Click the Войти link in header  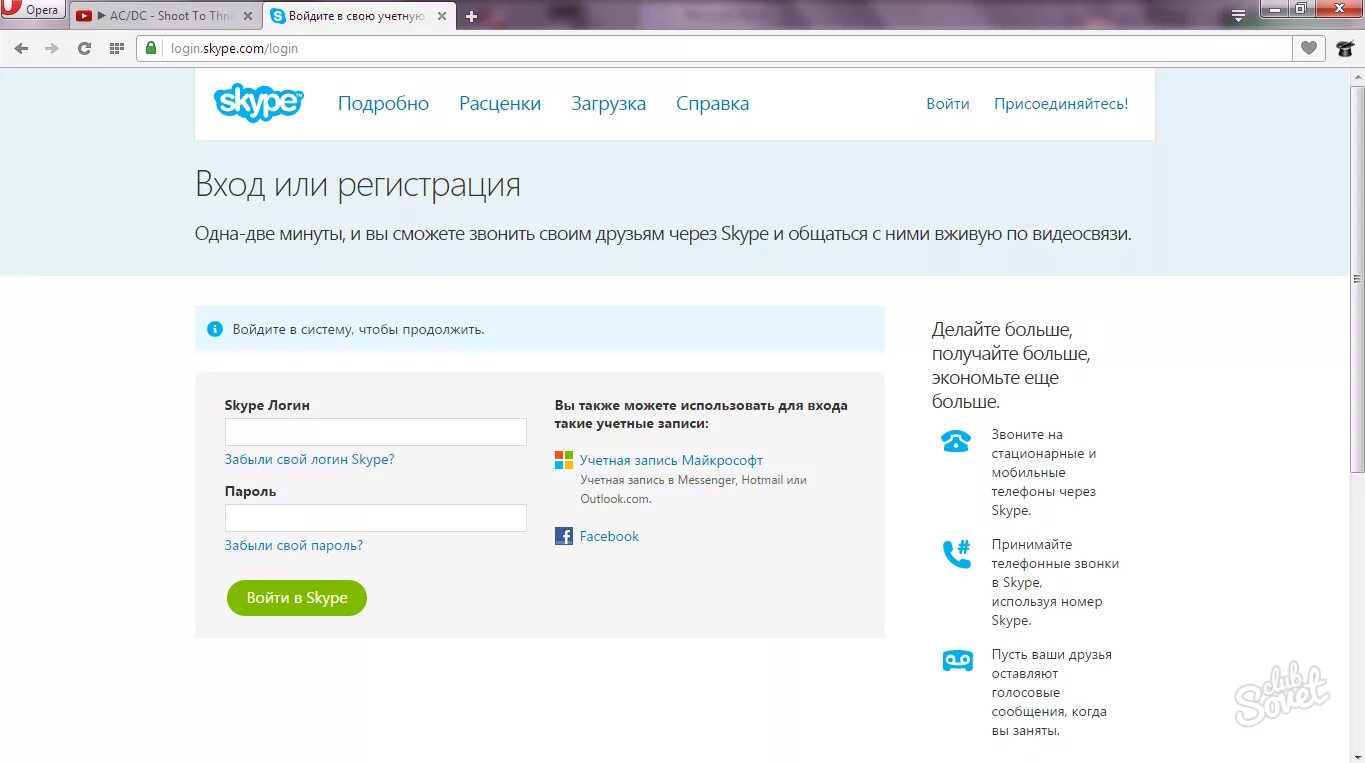(x=948, y=103)
